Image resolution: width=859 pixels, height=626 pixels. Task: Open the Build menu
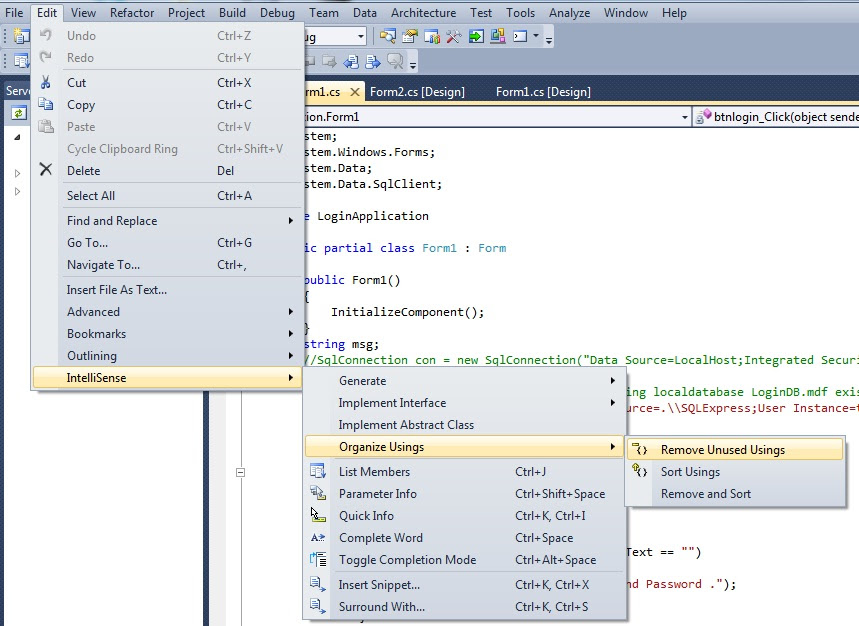click(232, 13)
